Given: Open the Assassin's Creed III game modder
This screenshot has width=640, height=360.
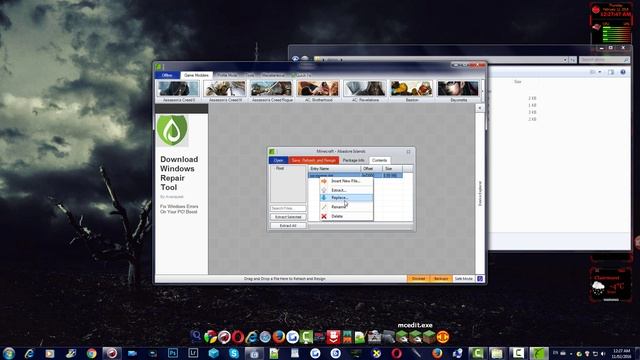Looking at the screenshot, I should tap(225, 91).
